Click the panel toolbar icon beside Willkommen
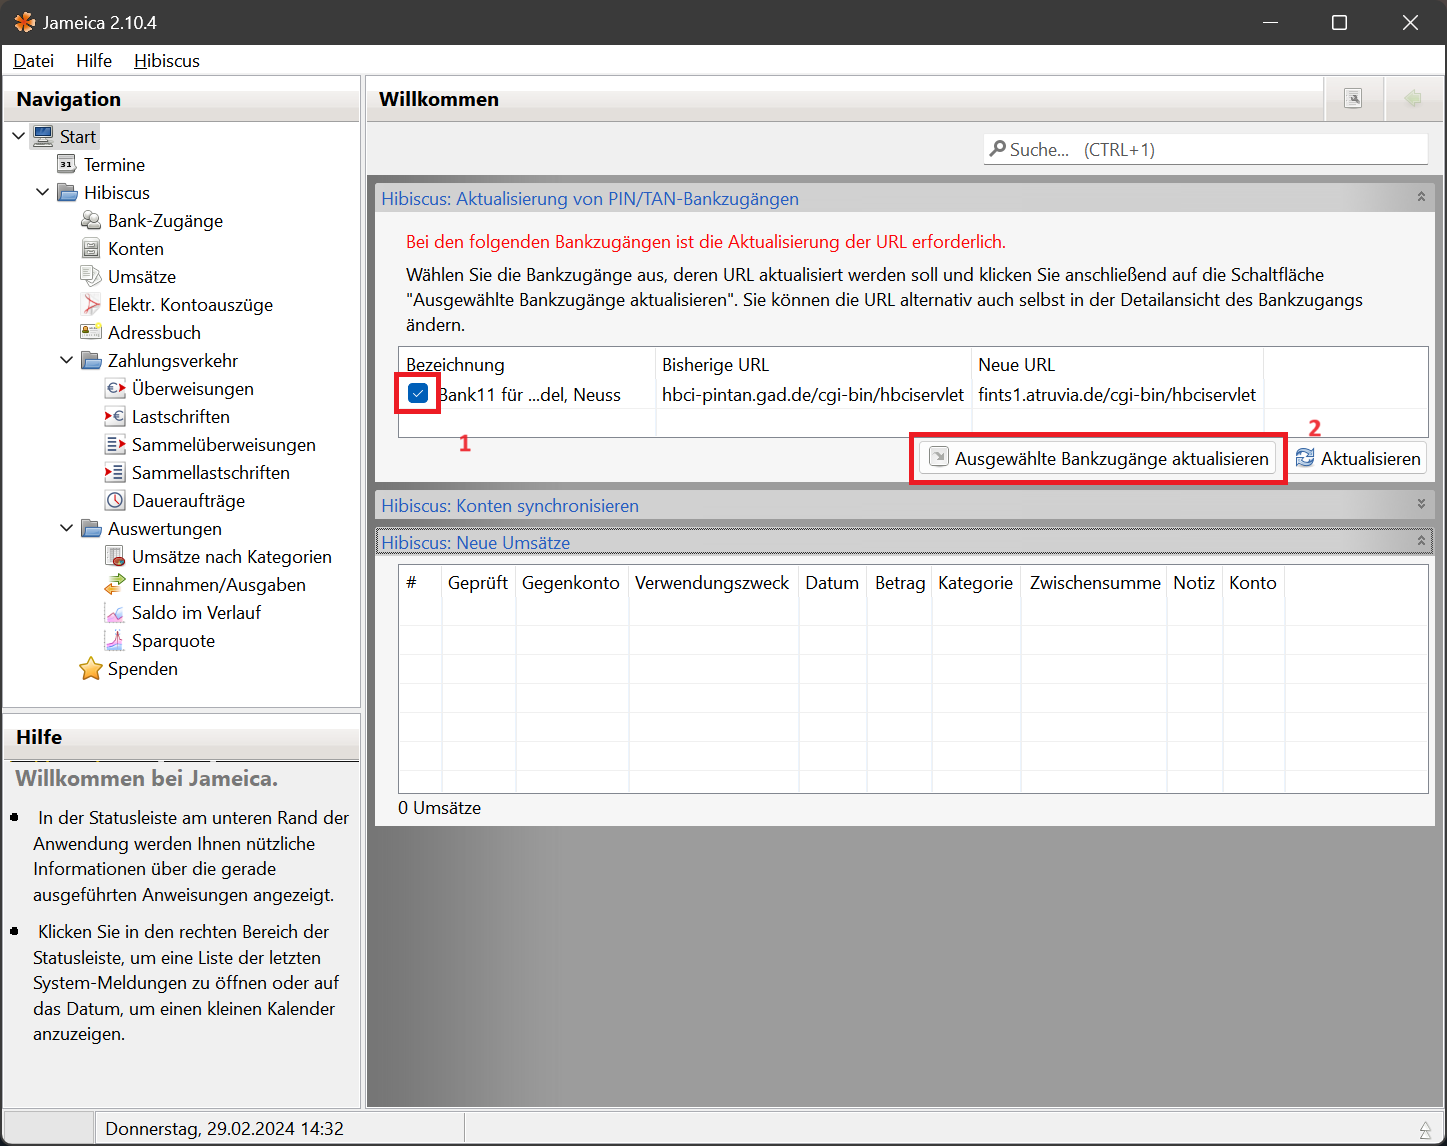 1353,98
